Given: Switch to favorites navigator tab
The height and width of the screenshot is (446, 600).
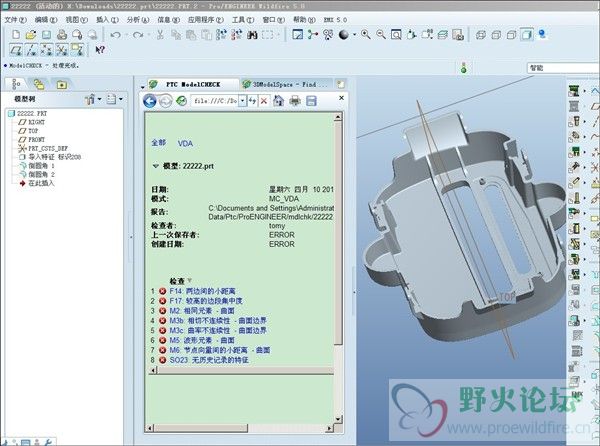Looking at the screenshot, I should click(62, 84).
